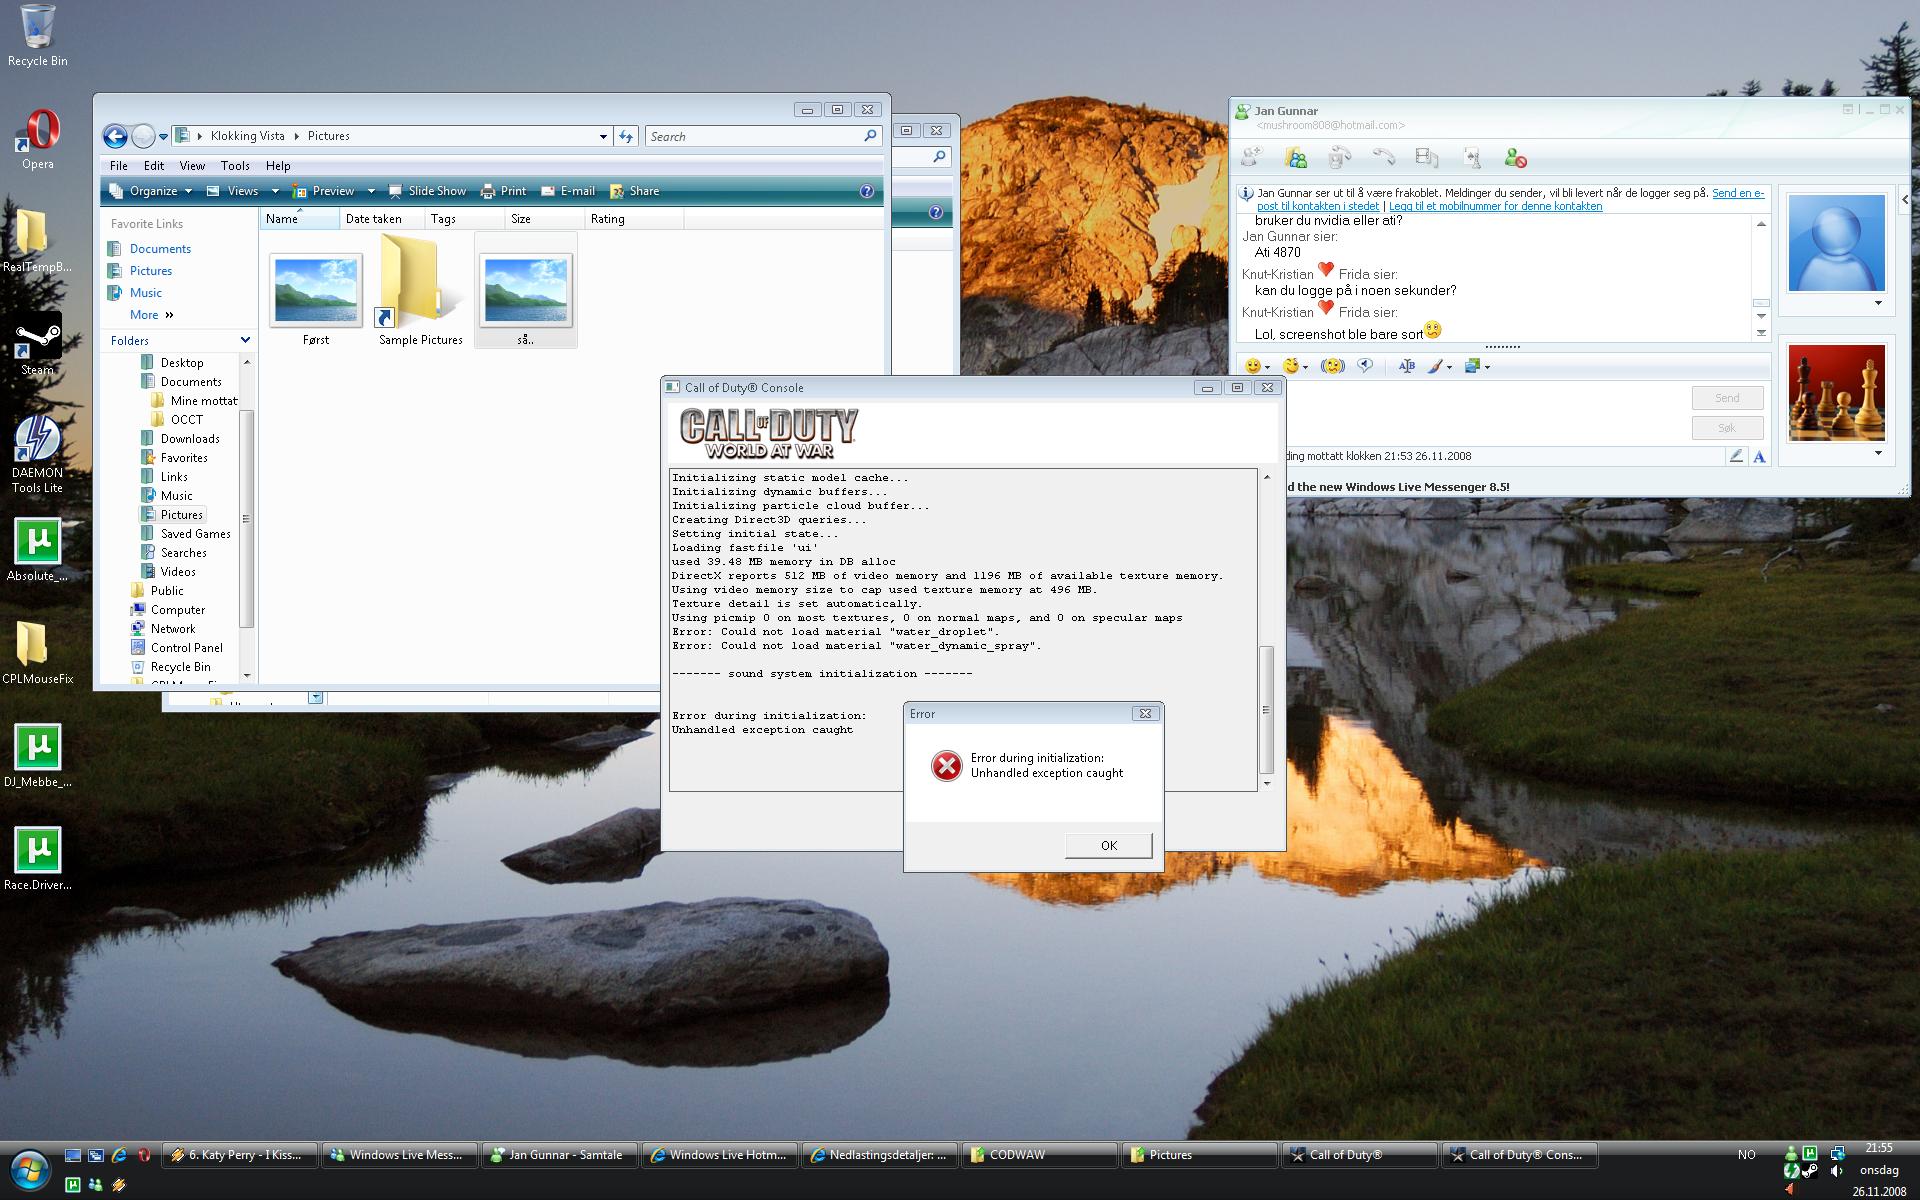Image resolution: width=1920 pixels, height=1200 pixels.
Task: Select Downloads in the folder tree
Action: tap(190, 439)
